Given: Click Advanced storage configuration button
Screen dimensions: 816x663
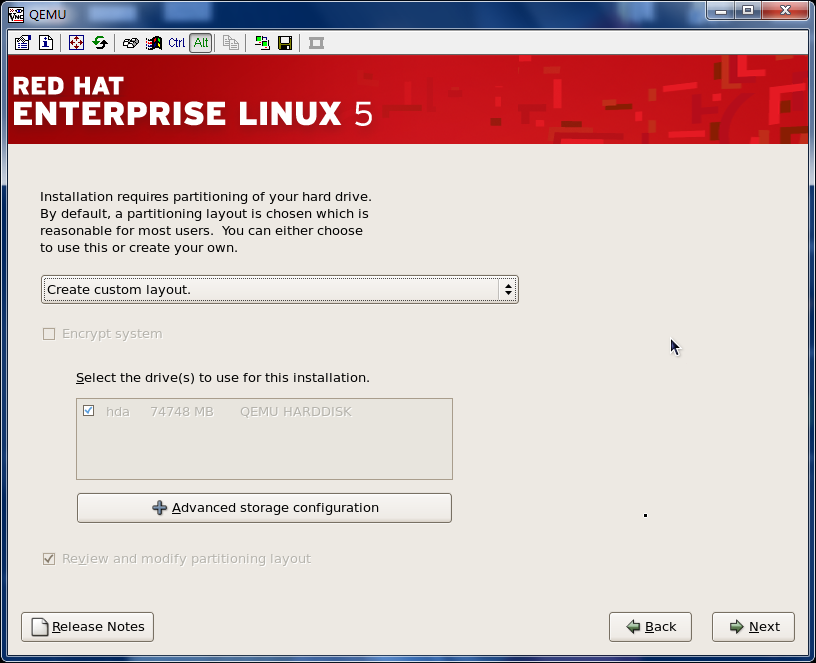Looking at the screenshot, I should (264, 508).
